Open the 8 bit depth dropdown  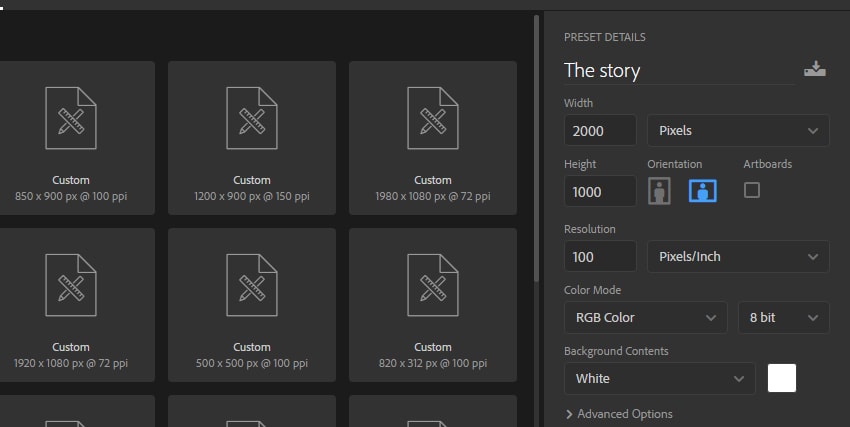pyautogui.click(x=783, y=317)
